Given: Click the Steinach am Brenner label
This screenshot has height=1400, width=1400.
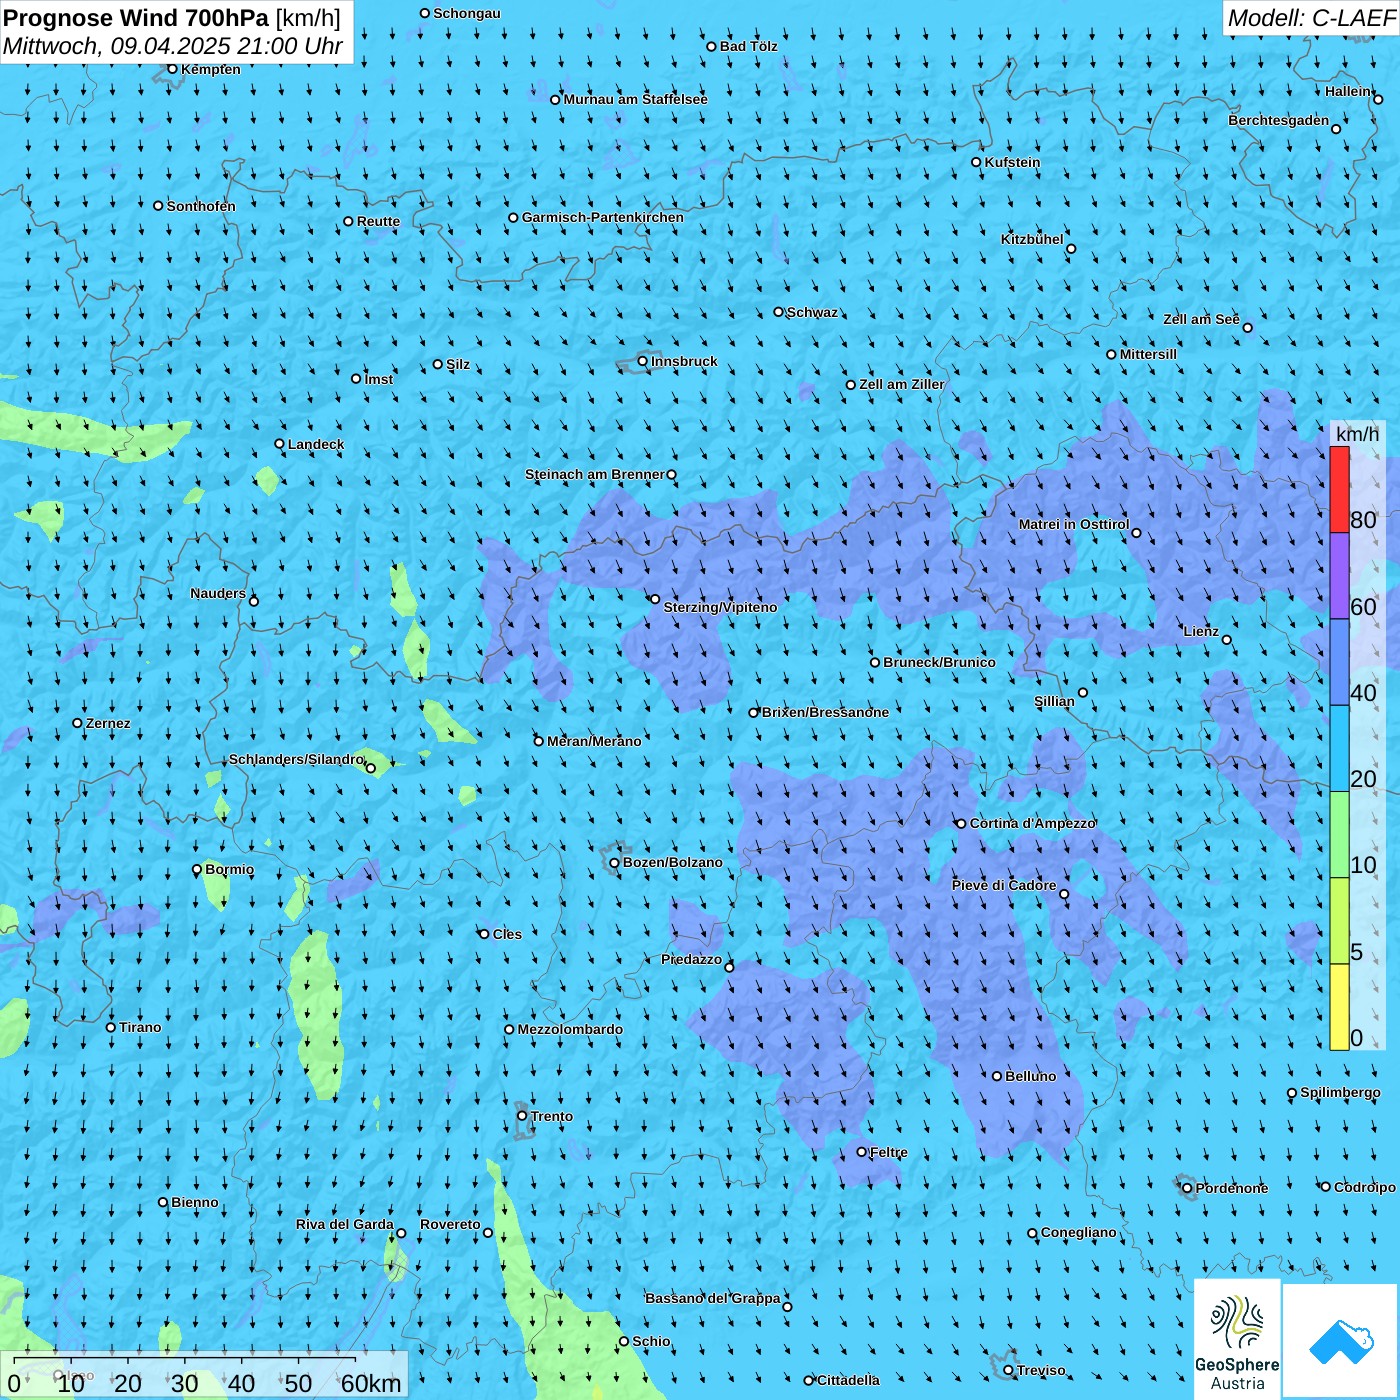Looking at the screenshot, I should point(595,474).
